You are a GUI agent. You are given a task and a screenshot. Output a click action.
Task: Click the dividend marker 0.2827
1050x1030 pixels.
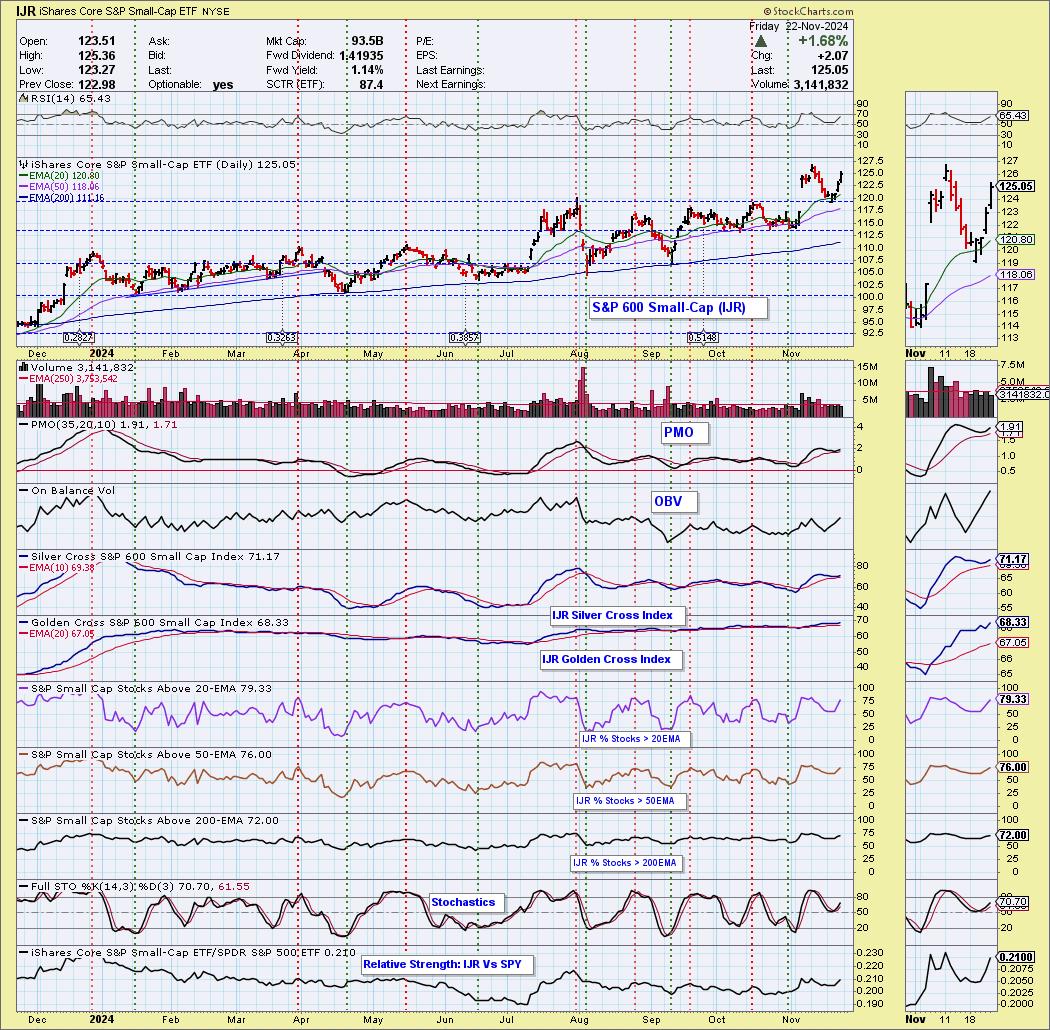click(78, 338)
